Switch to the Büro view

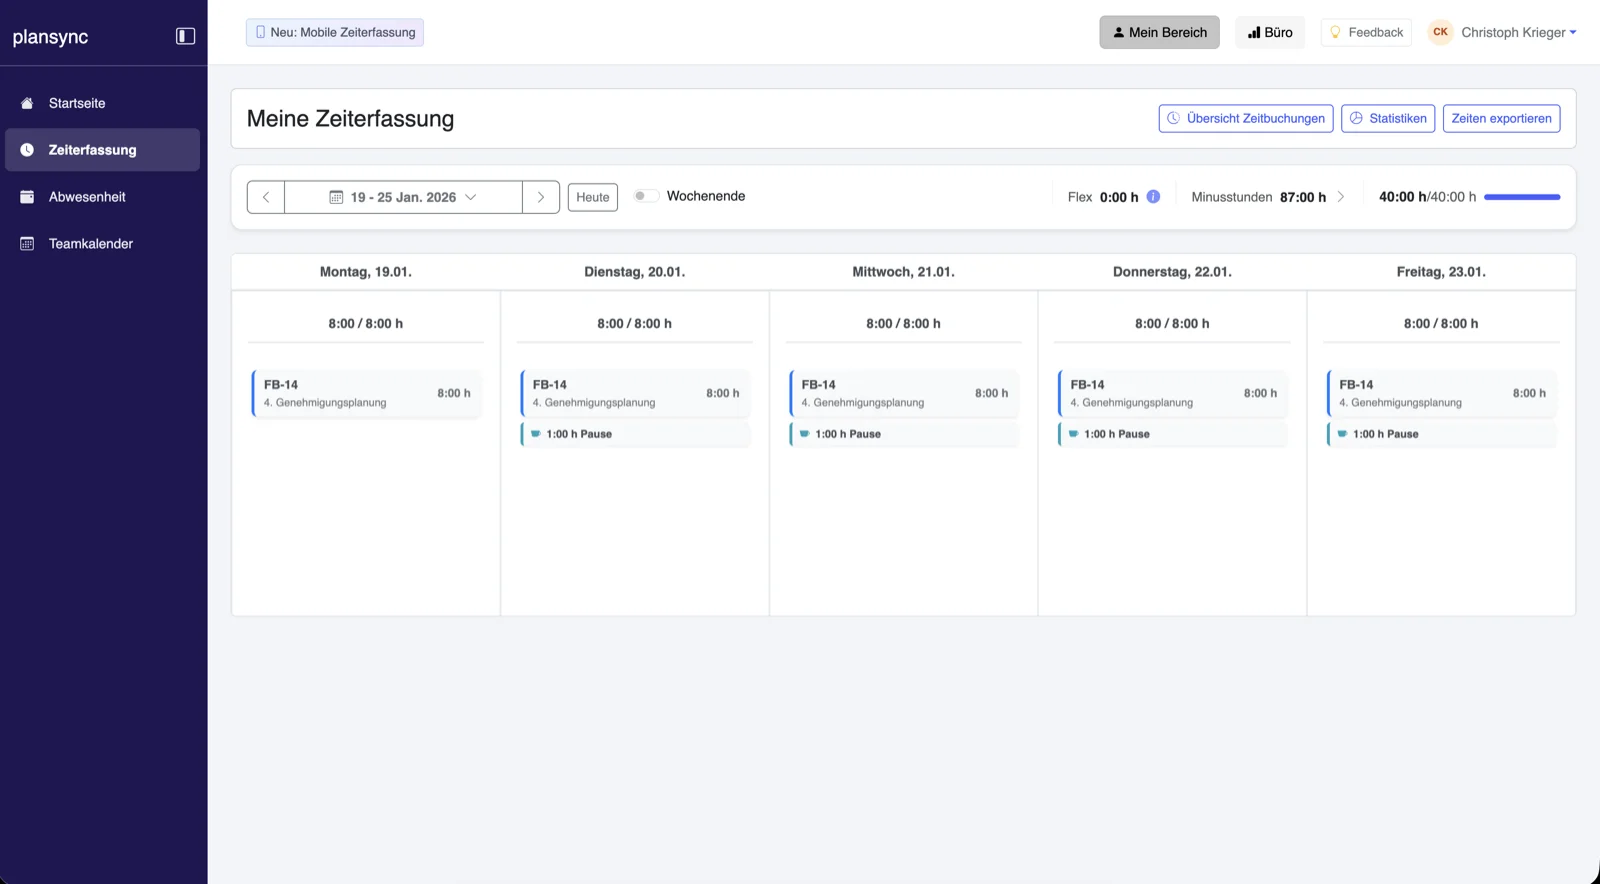coord(1270,32)
